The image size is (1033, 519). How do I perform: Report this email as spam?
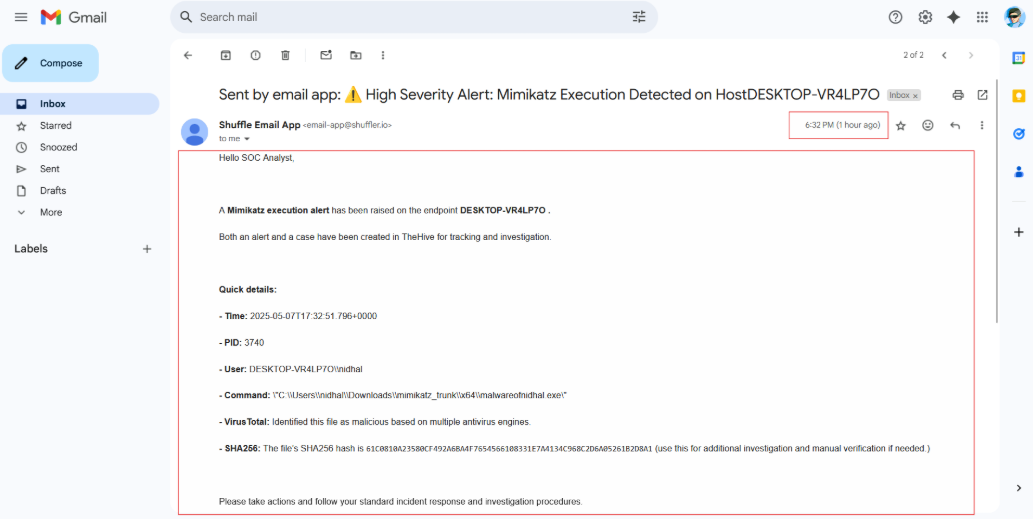(x=255, y=55)
